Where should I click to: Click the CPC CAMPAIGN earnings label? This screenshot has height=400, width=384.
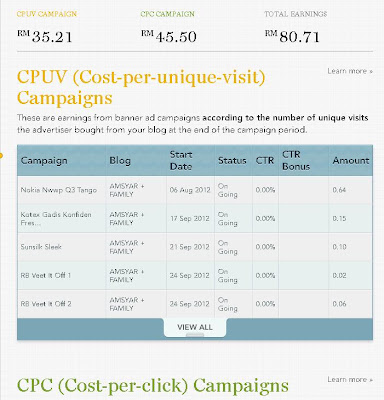coord(167,14)
